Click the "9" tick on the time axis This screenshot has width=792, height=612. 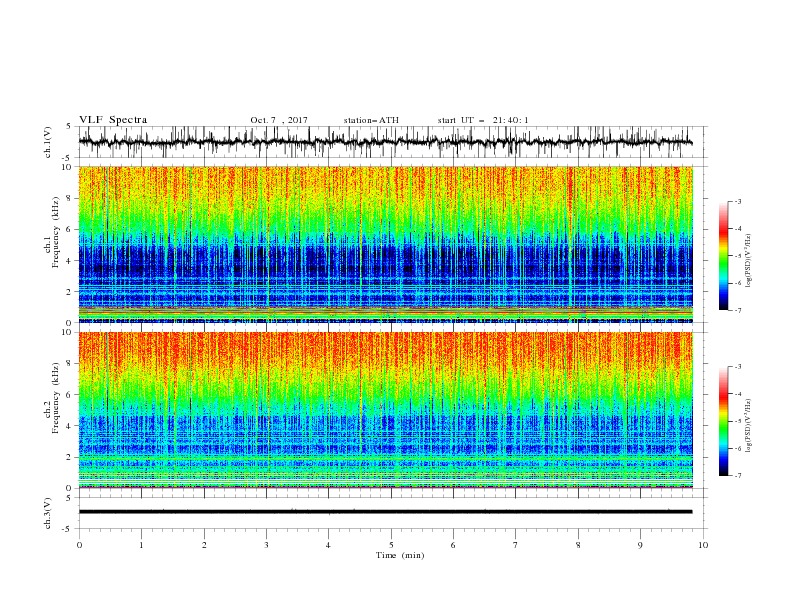(640, 545)
